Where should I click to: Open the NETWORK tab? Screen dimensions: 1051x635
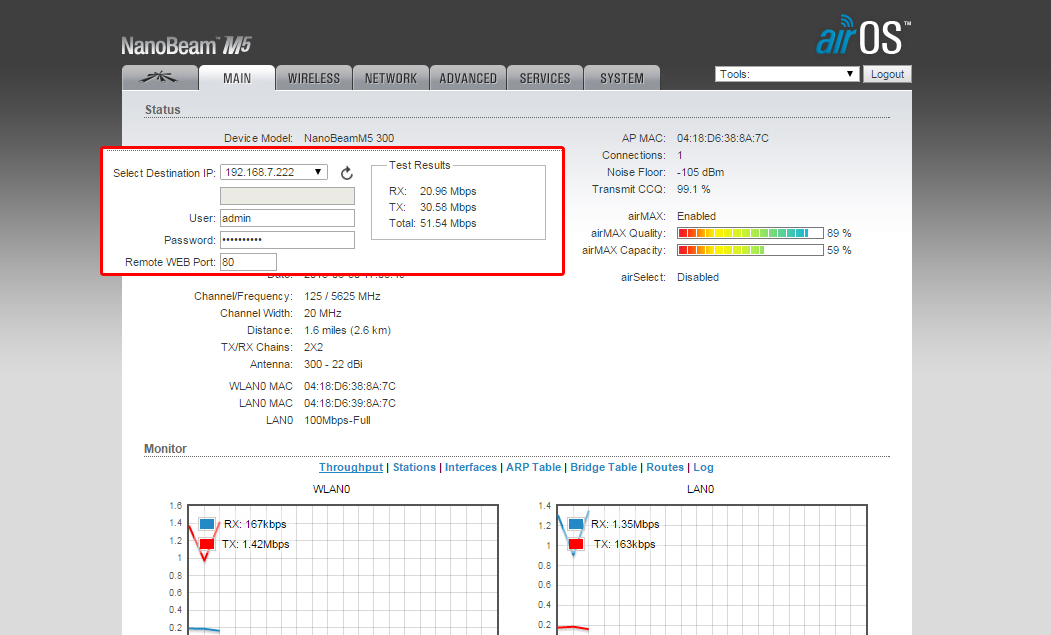pos(391,78)
